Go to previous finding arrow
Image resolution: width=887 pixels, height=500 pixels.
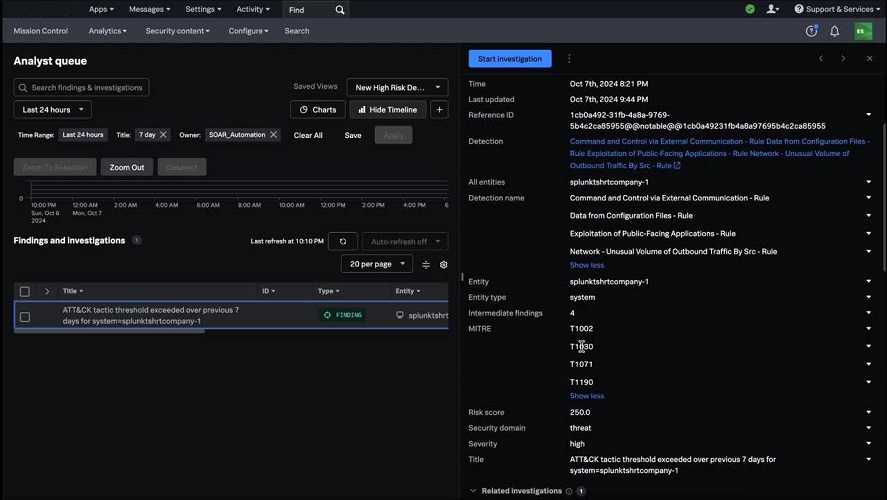[821, 59]
